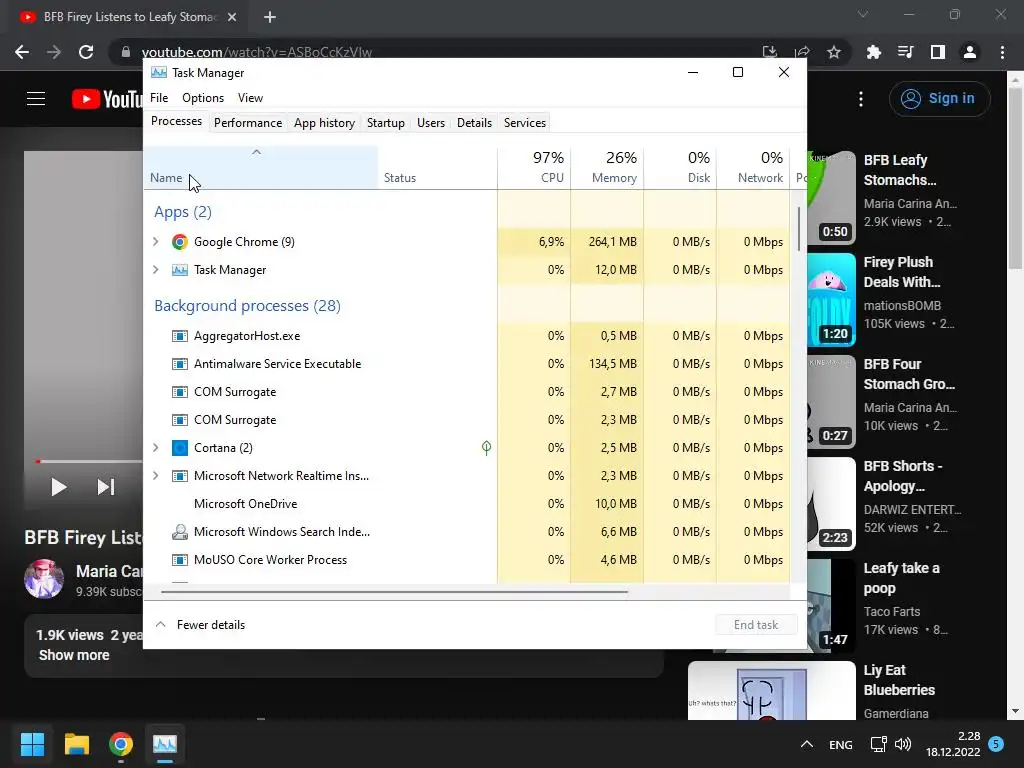Reload the page in Chrome
This screenshot has height=768, width=1024.
[x=86, y=52]
